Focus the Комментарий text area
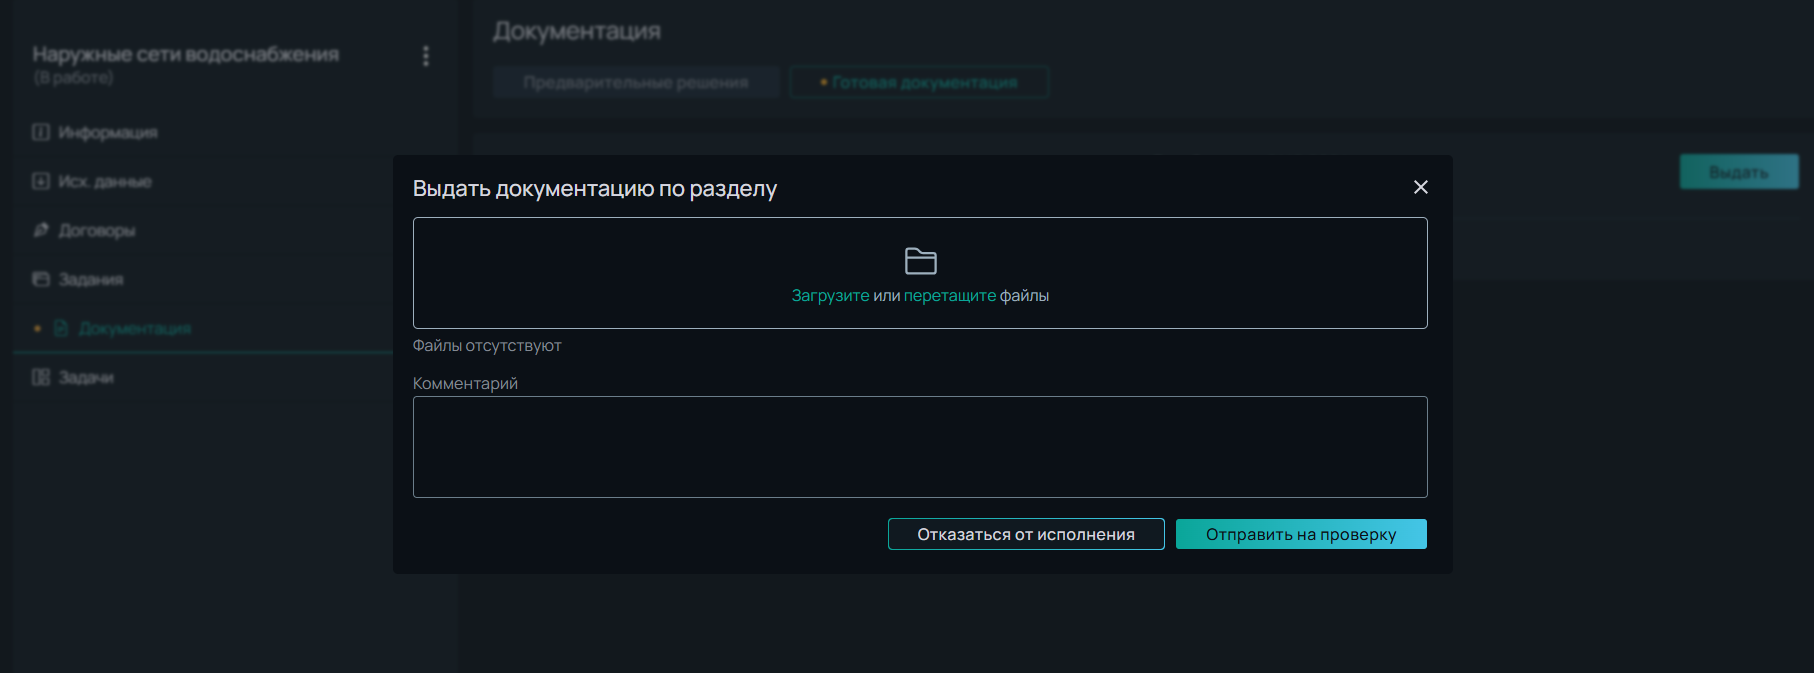This screenshot has height=673, width=1814. [x=920, y=447]
